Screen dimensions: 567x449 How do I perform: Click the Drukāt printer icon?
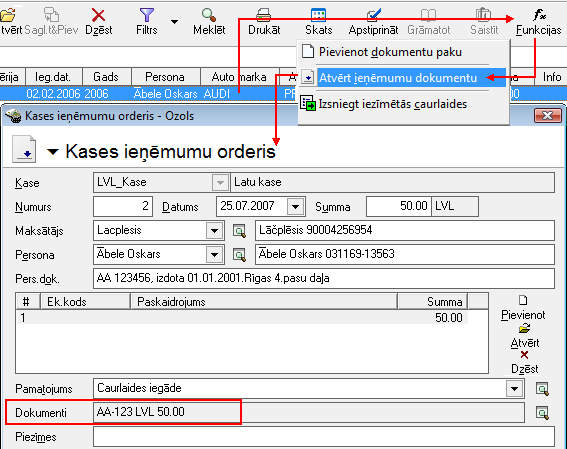tap(264, 15)
